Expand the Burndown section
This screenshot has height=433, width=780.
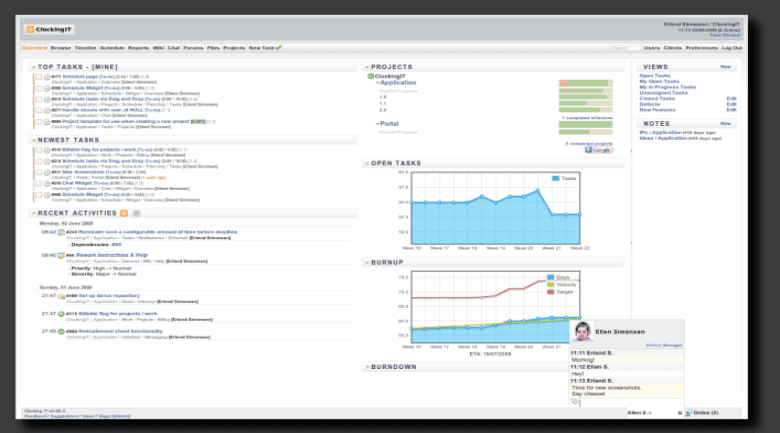click(x=367, y=367)
